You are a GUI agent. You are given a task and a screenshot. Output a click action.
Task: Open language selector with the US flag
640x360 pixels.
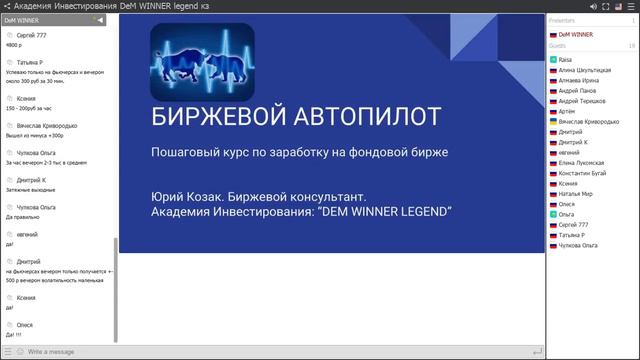[x=618, y=7]
